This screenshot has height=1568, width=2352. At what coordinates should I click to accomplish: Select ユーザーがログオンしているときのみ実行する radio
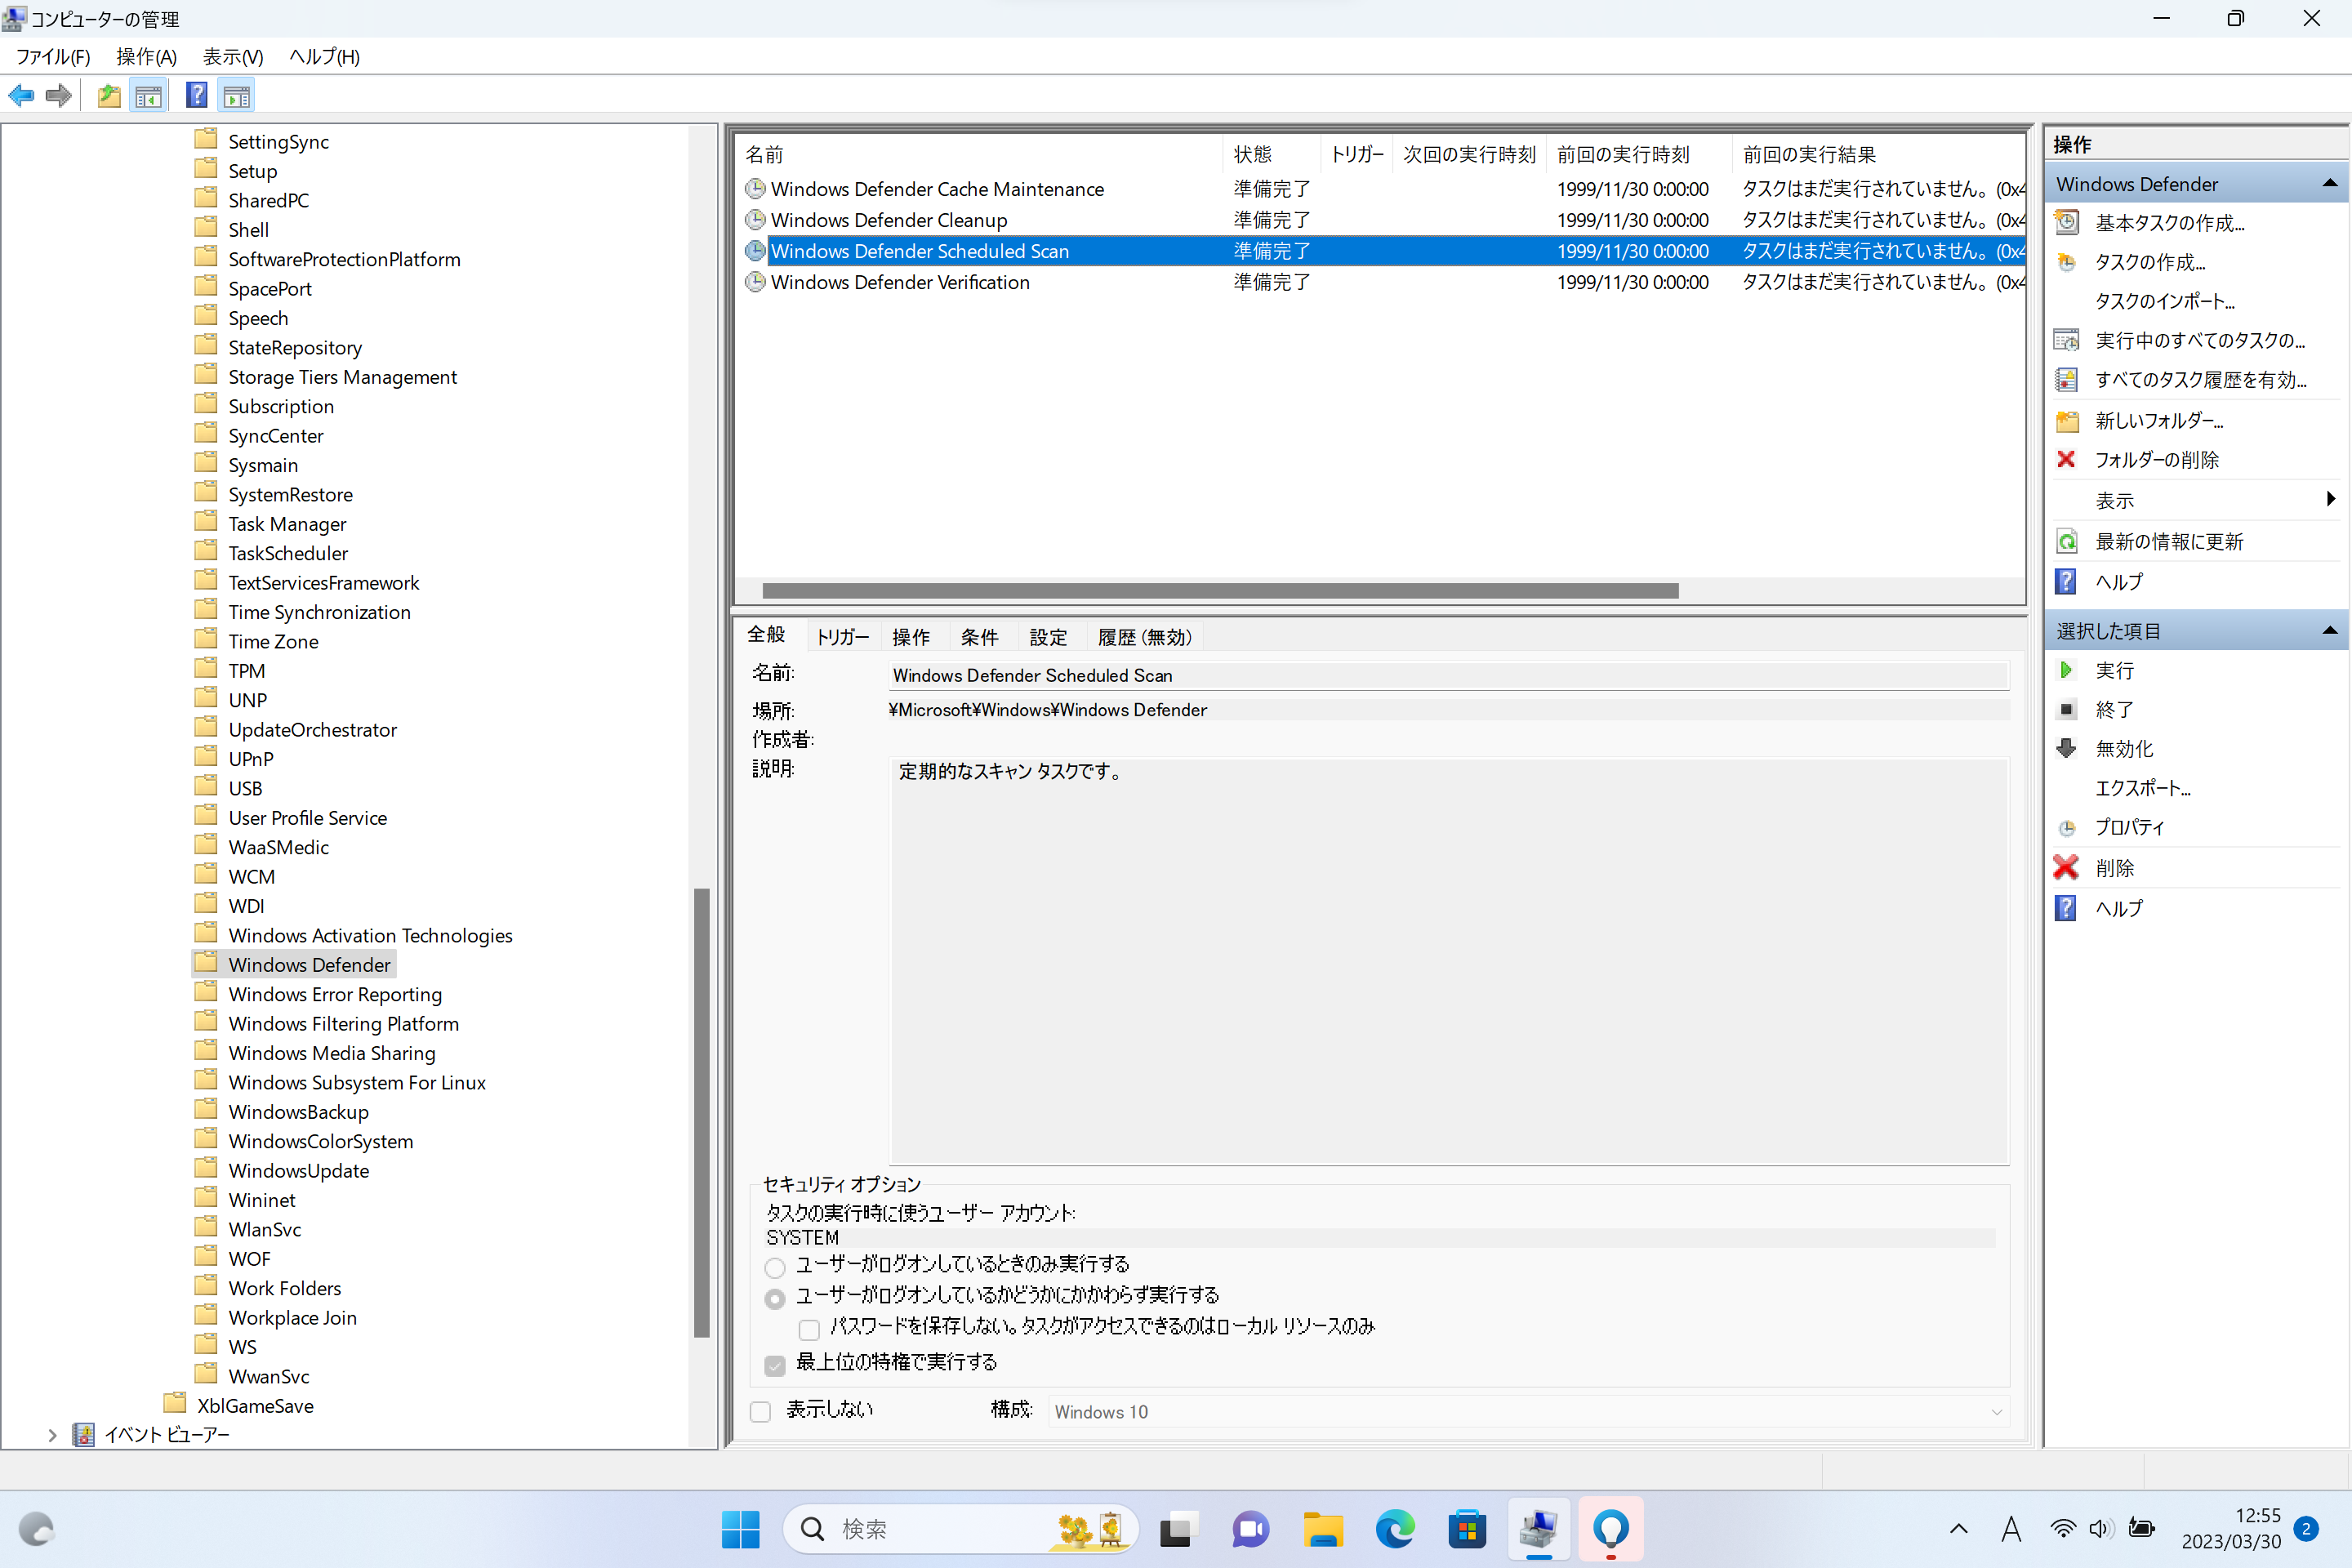point(775,1268)
